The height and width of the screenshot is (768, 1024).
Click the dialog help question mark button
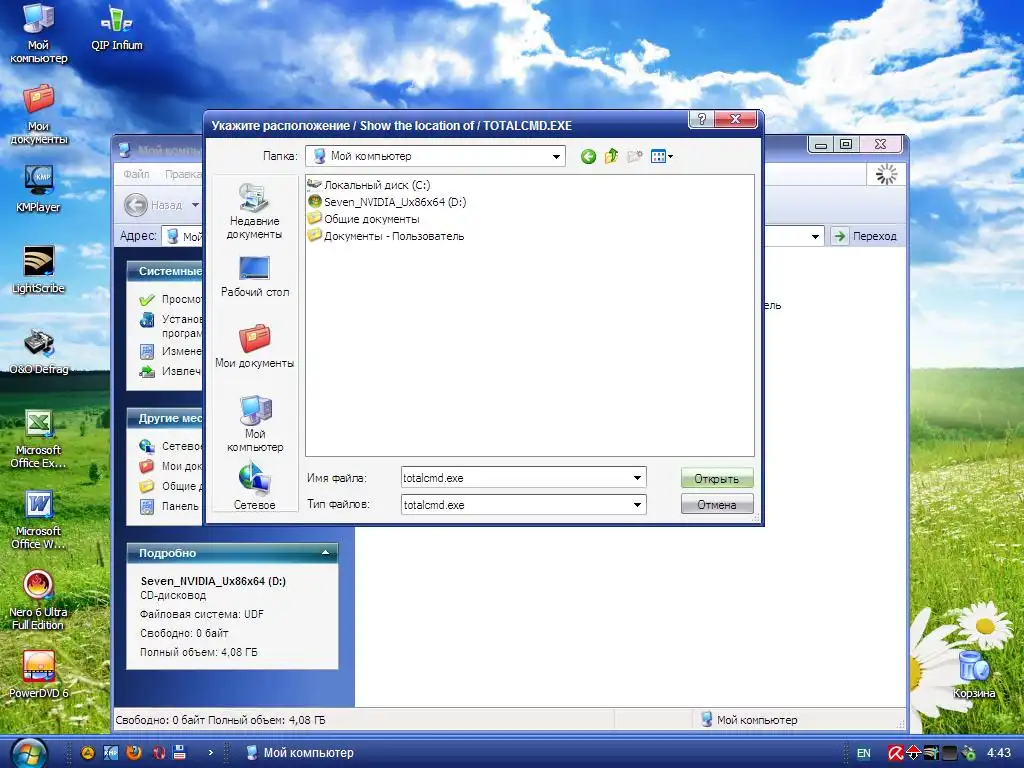click(x=702, y=119)
